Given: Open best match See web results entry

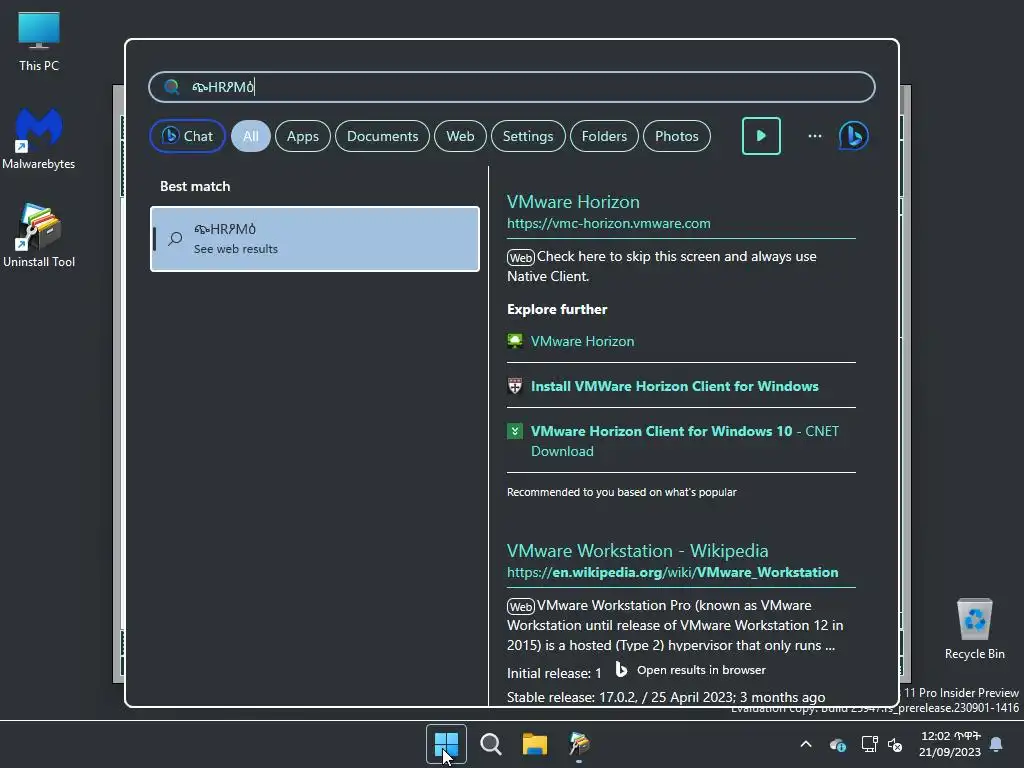Looking at the screenshot, I should pyautogui.click(x=315, y=238).
